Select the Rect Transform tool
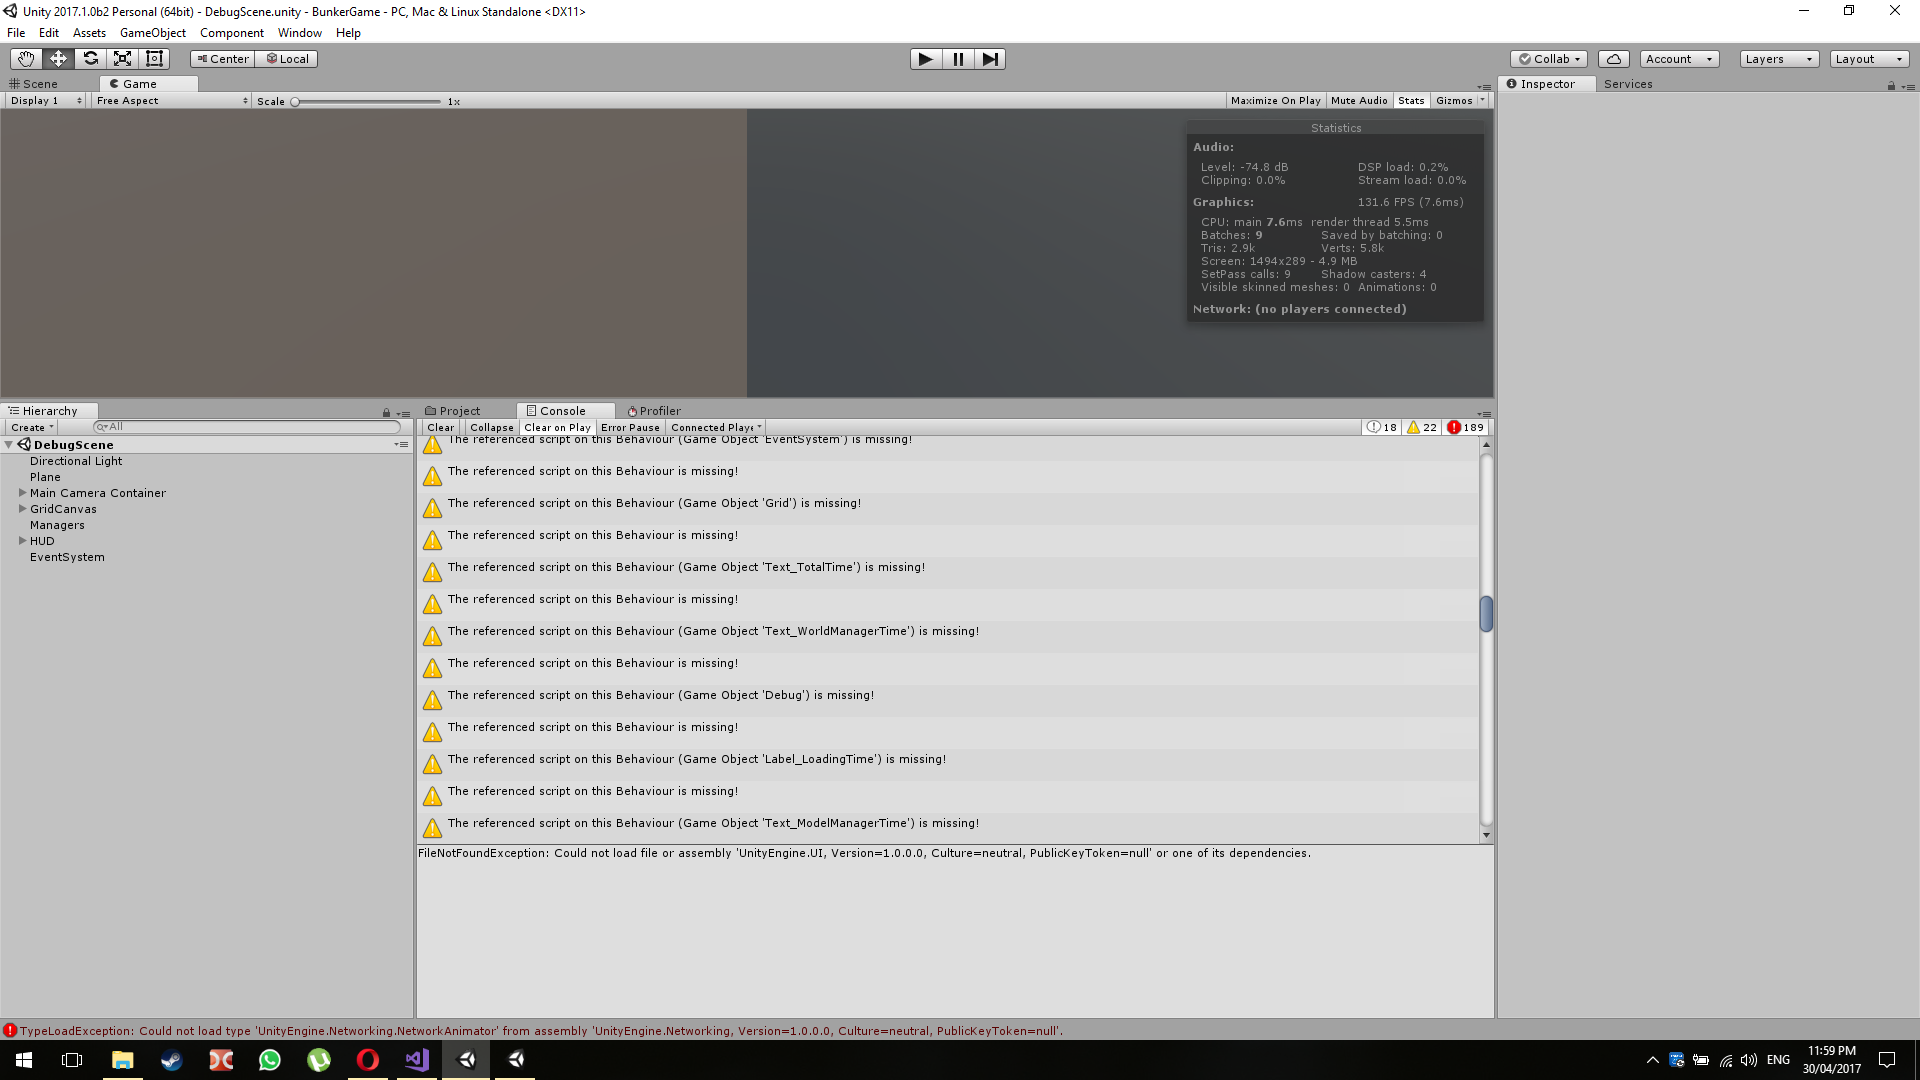1920x1080 pixels. 154,58
